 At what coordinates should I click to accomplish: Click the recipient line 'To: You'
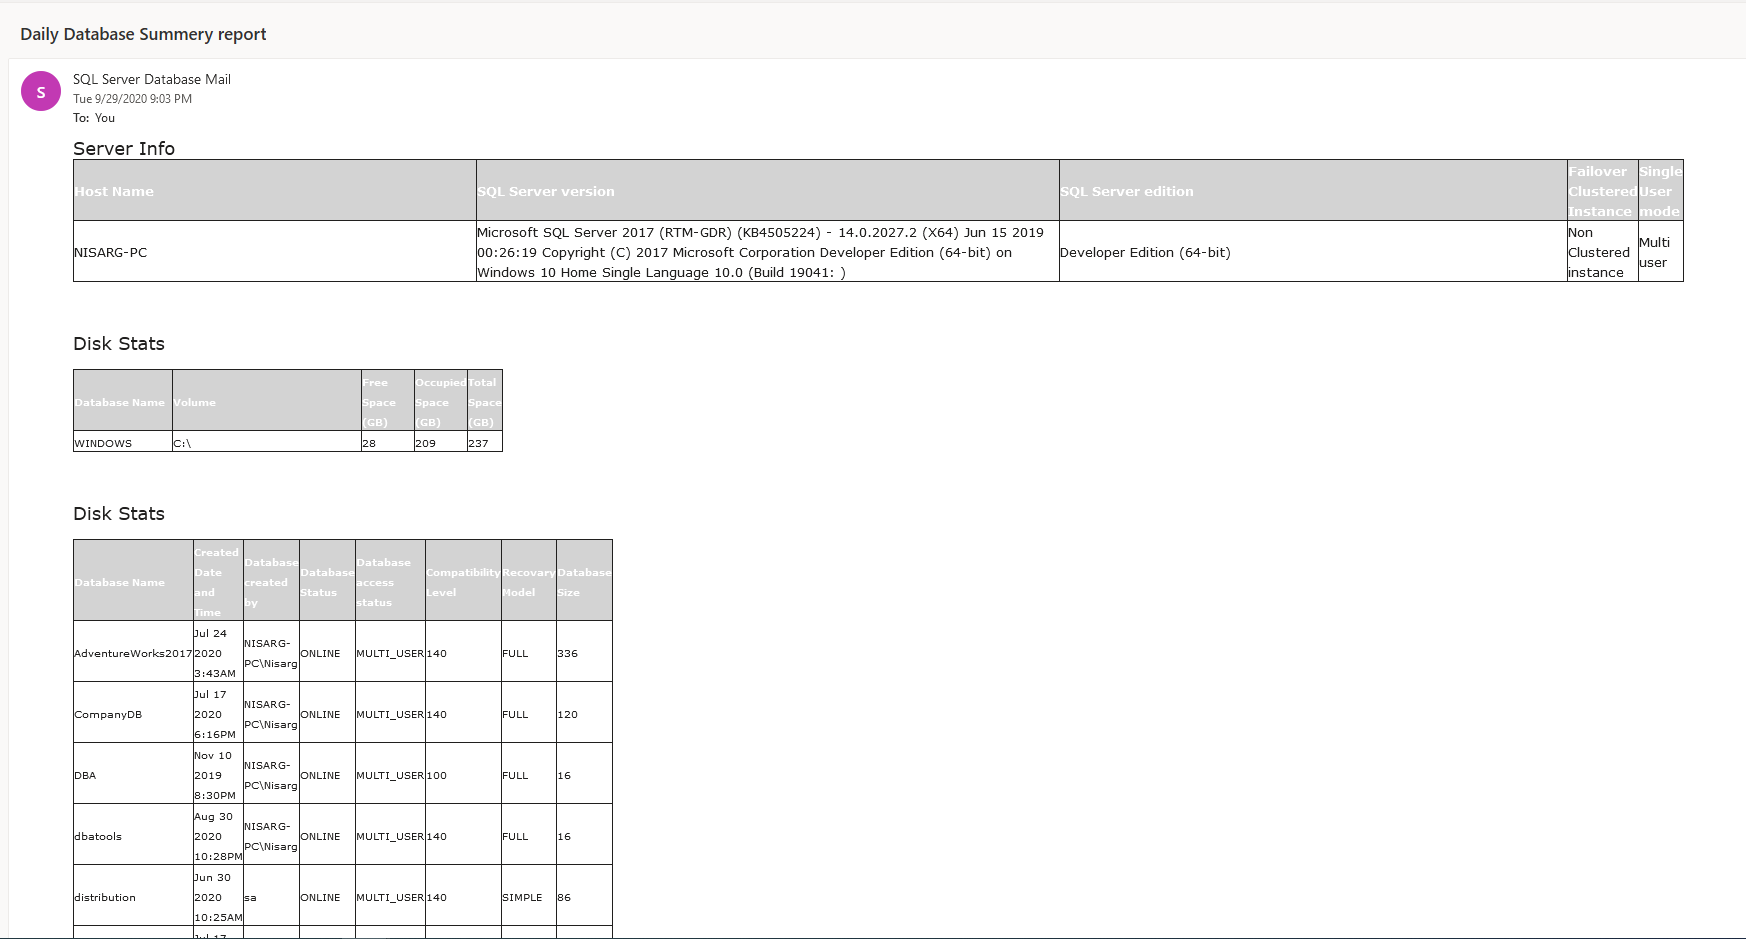point(94,118)
